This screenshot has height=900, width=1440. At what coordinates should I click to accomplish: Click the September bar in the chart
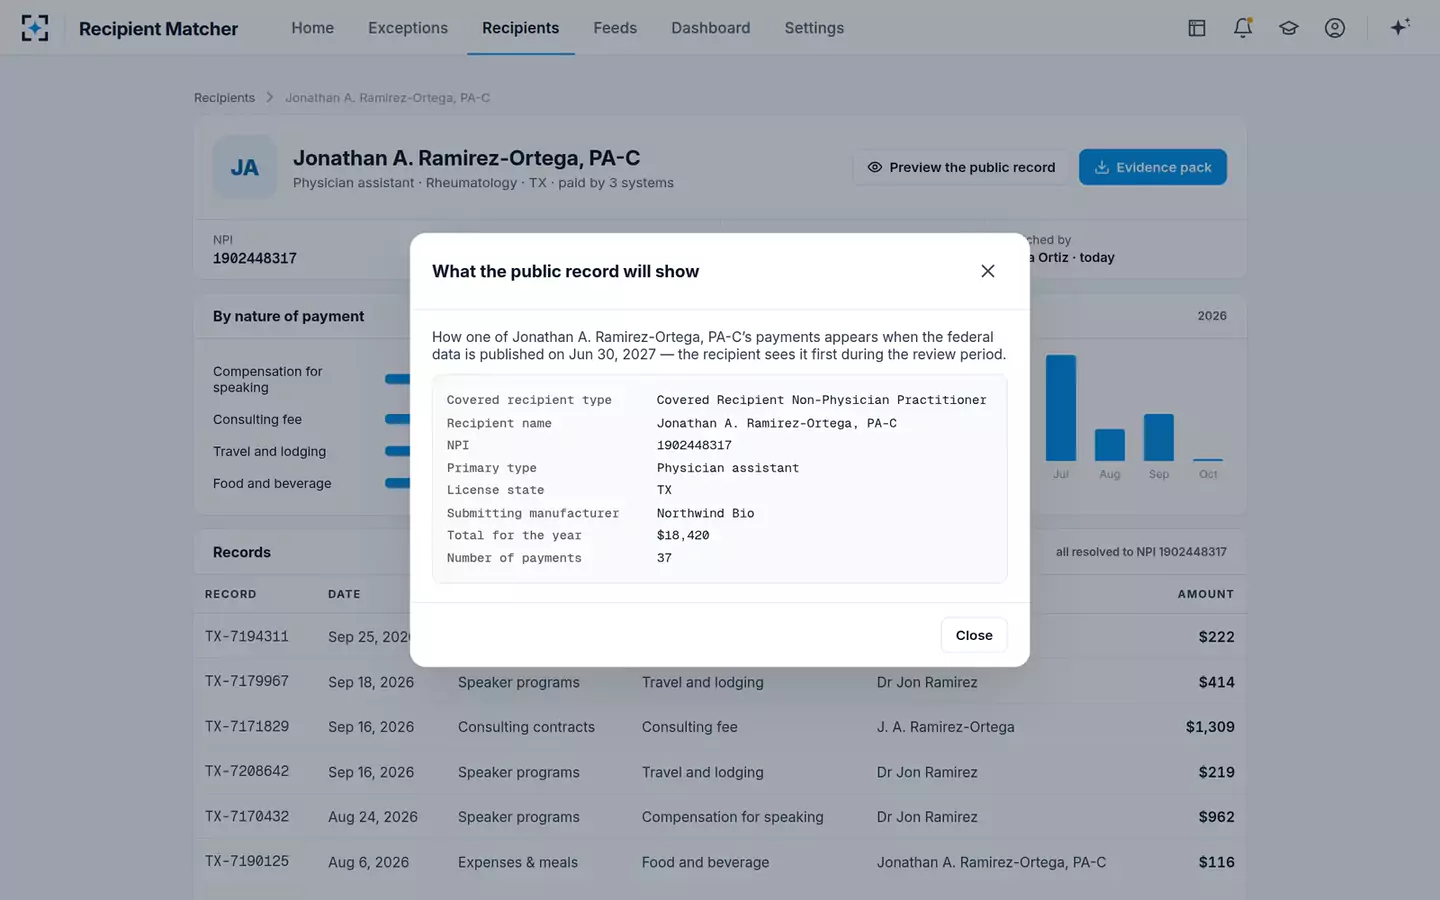coord(1159,437)
